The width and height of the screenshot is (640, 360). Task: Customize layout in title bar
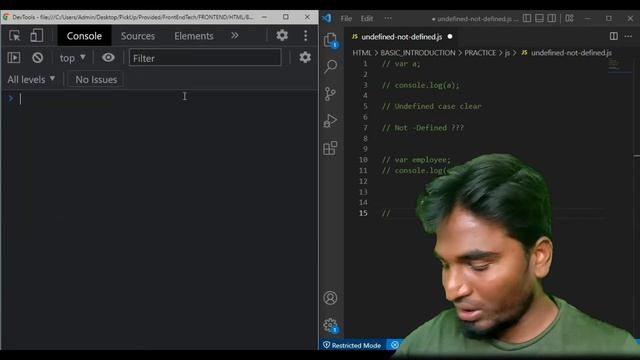pos(569,18)
